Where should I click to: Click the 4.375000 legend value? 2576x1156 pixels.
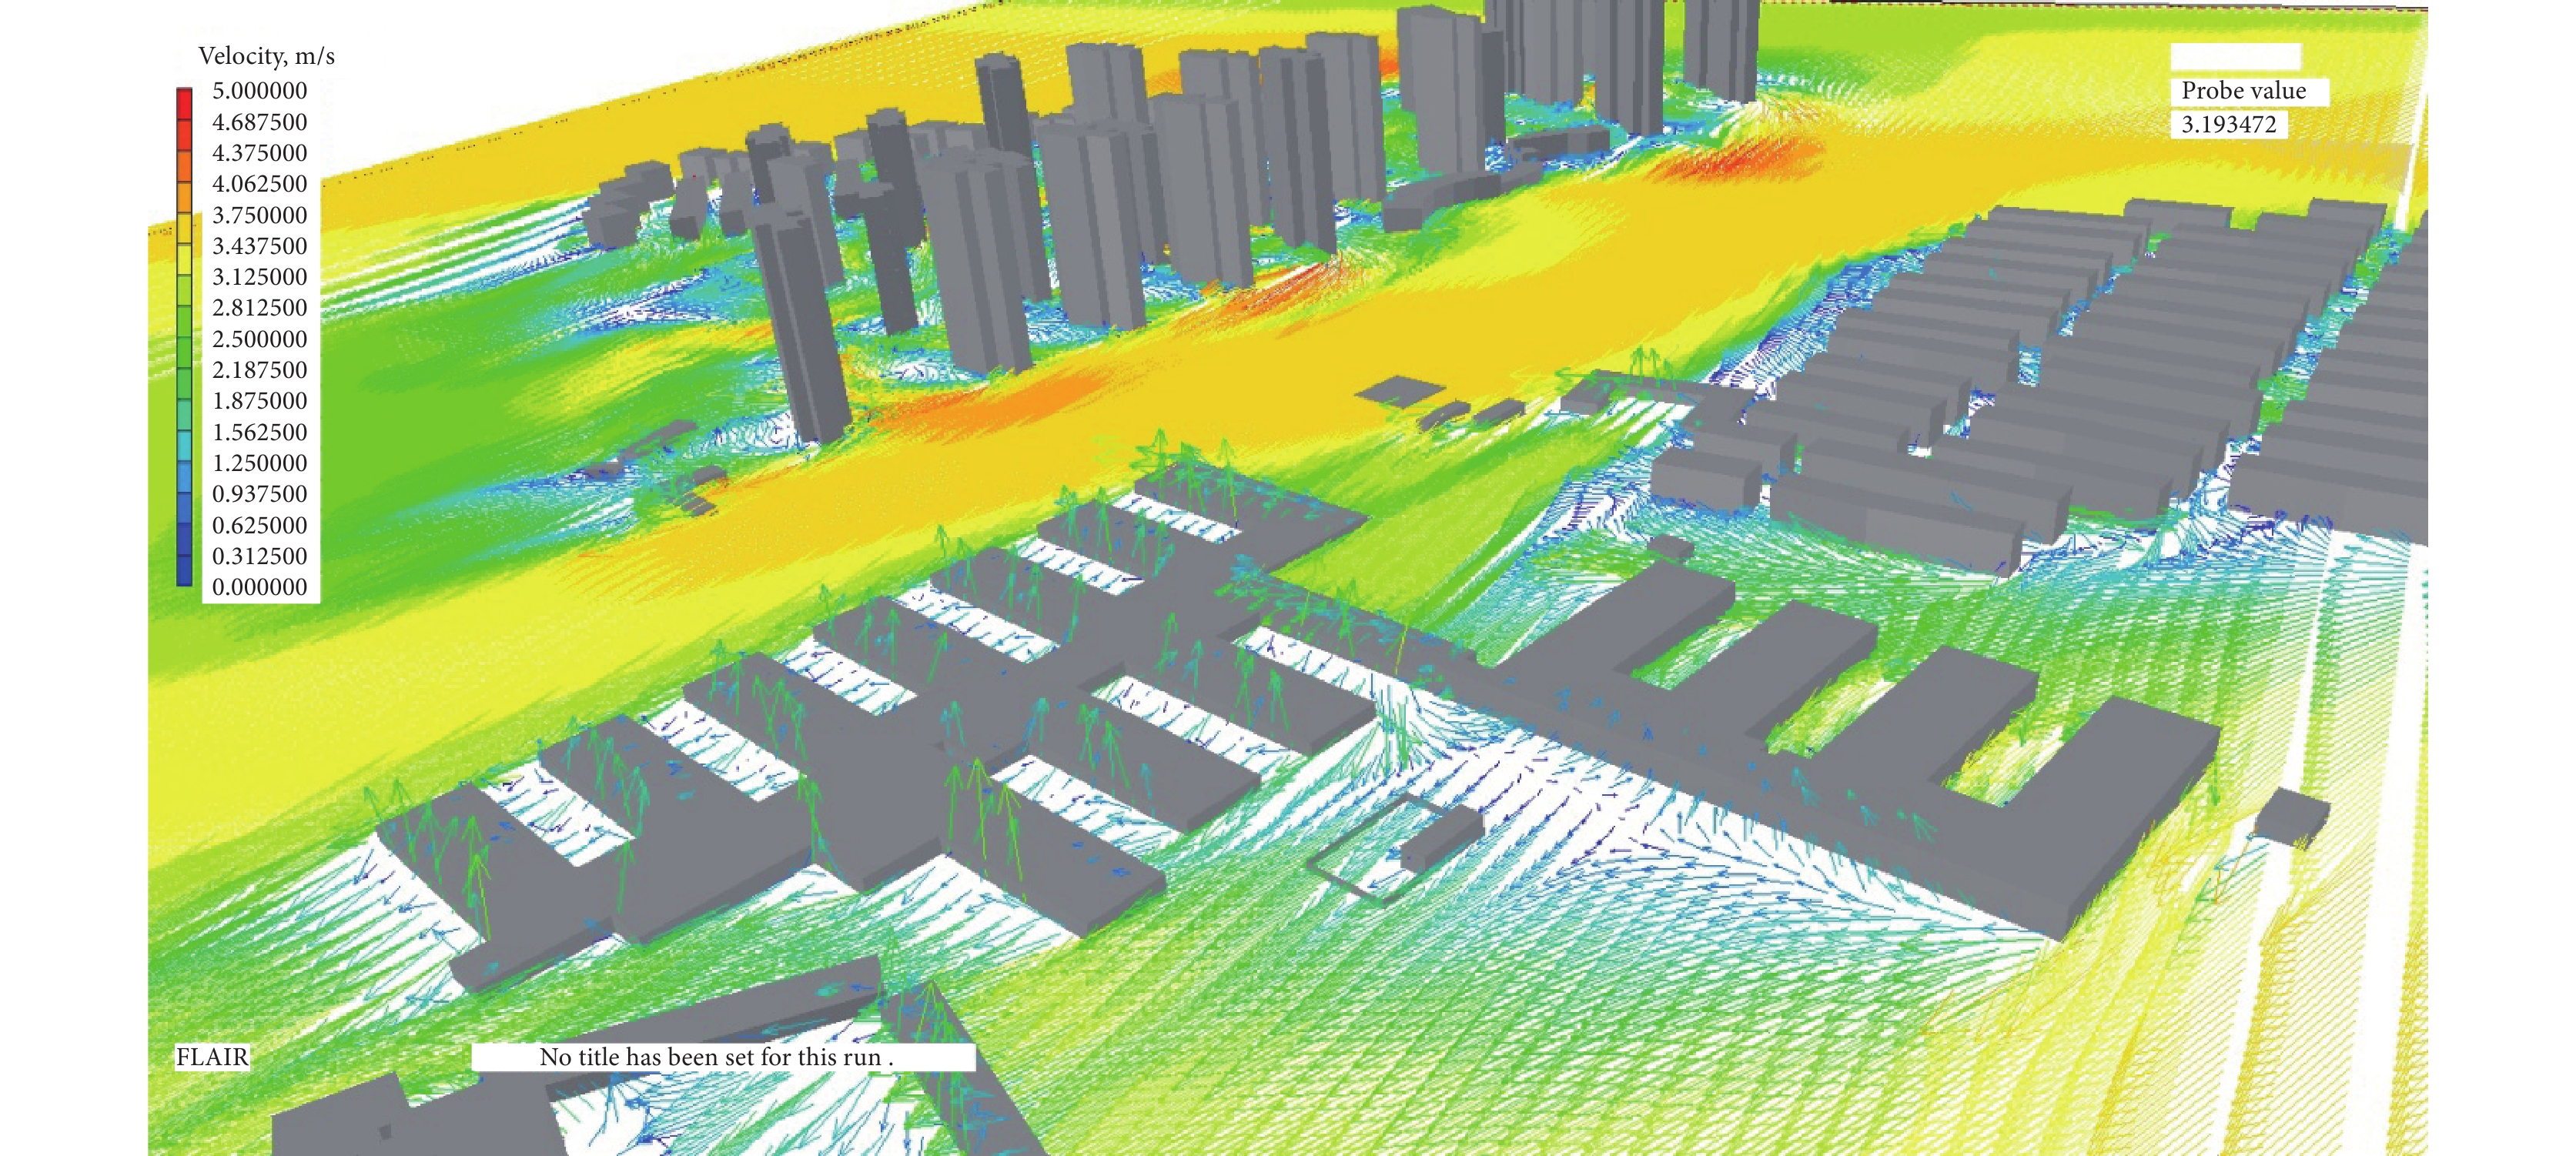[259, 153]
